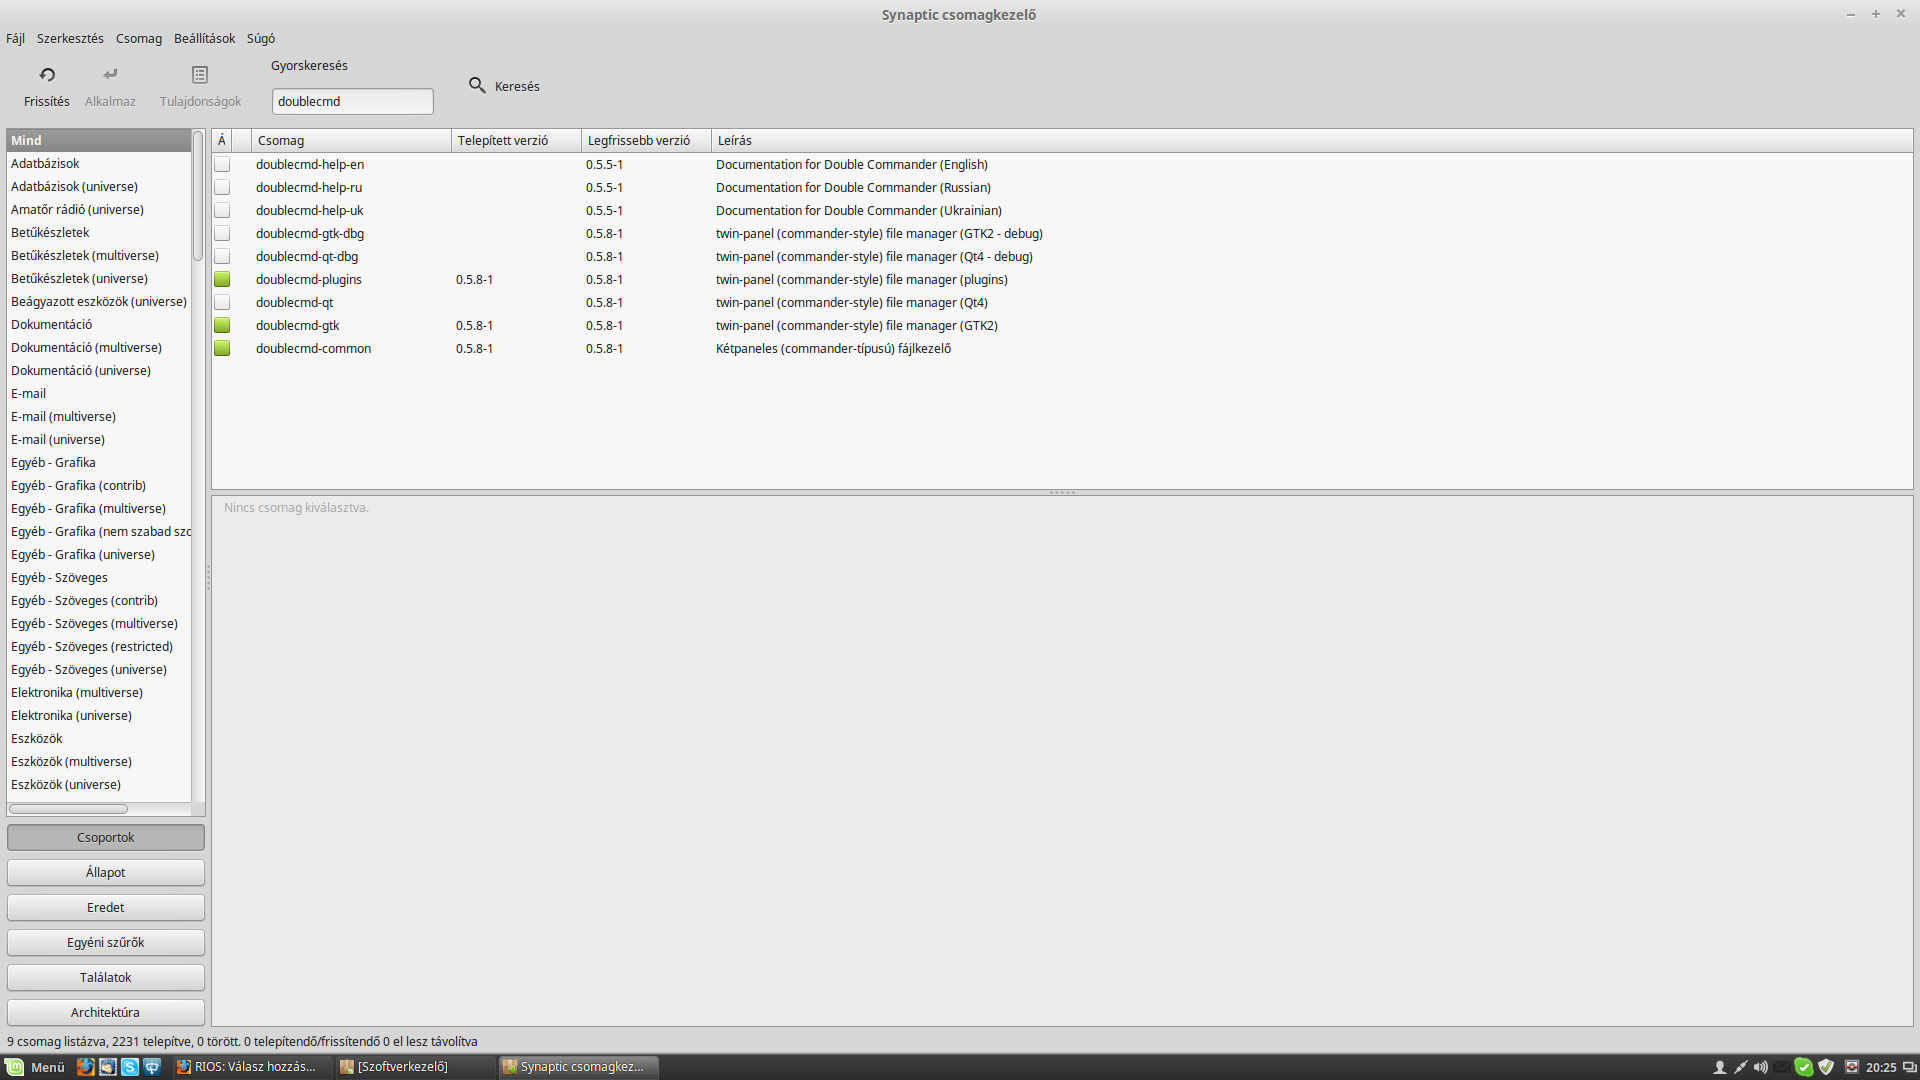Click the Találatok button
This screenshot has width=1920, height=1080.
pos(106,978)
